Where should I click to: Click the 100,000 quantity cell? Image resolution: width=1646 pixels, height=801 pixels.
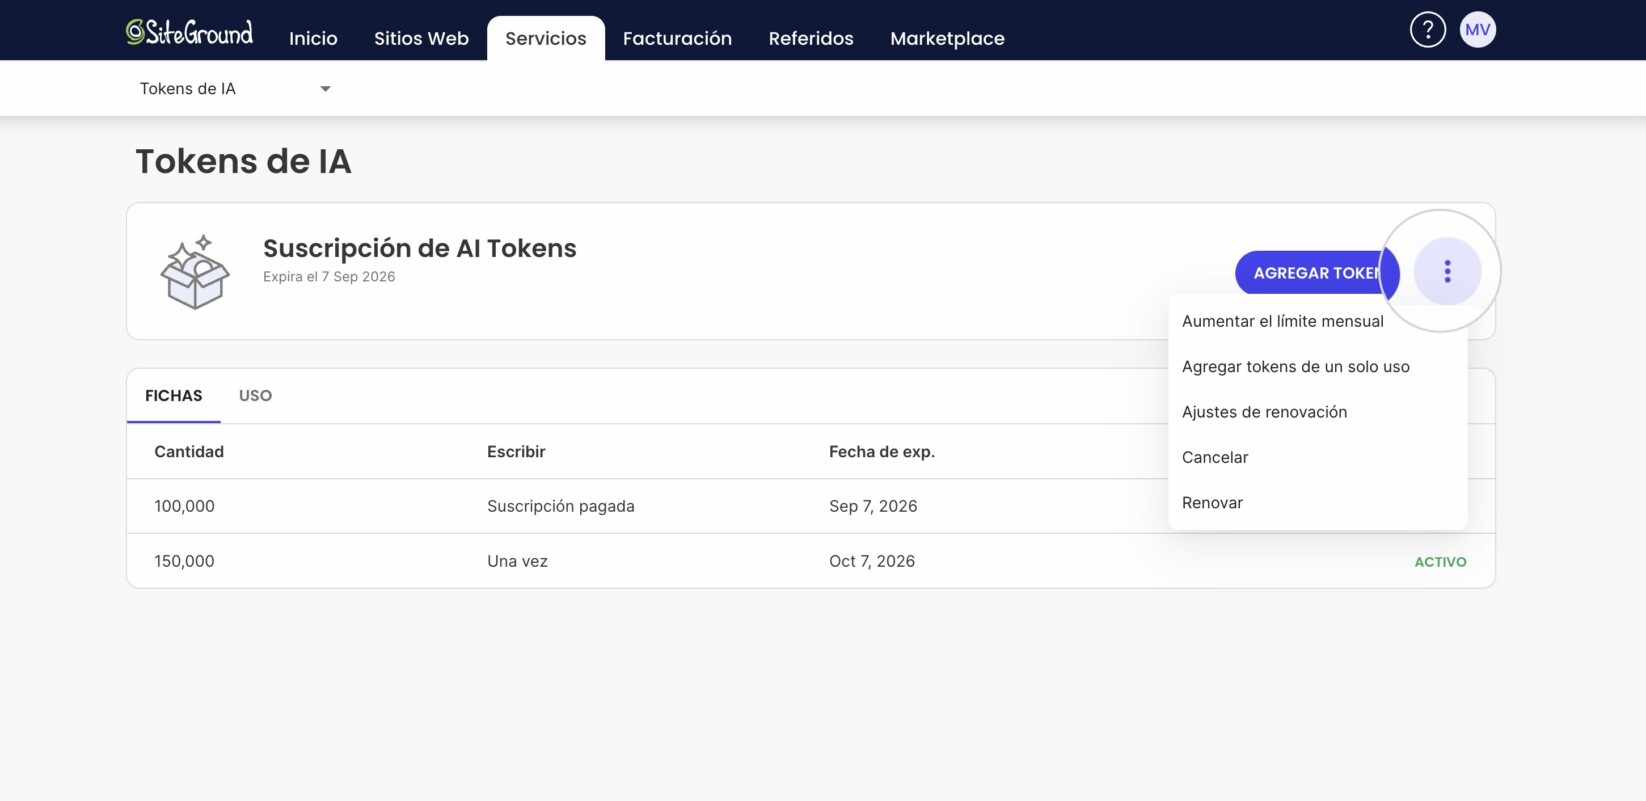[x=184, y=506]
